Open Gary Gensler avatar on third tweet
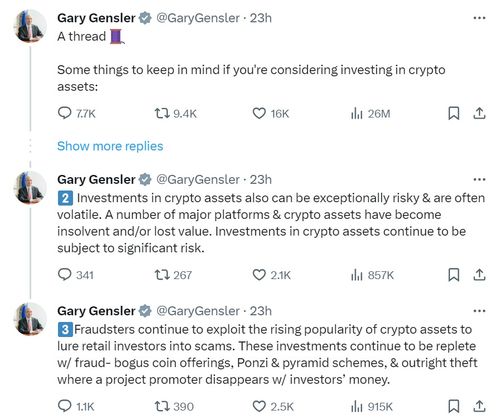The image size is (499, 420). pos(30,319)
